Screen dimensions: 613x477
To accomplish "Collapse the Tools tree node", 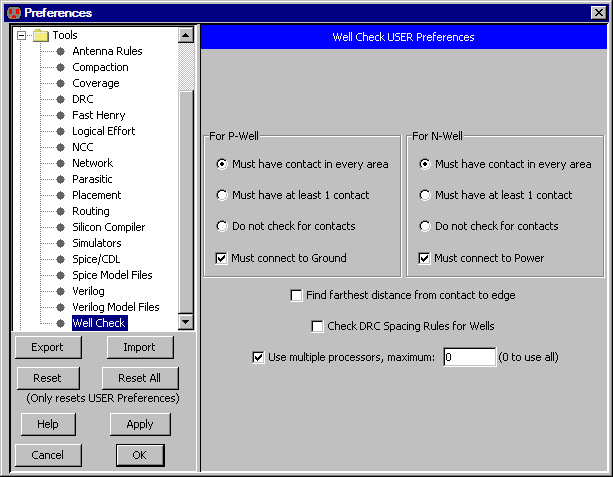I will (22, 35).
